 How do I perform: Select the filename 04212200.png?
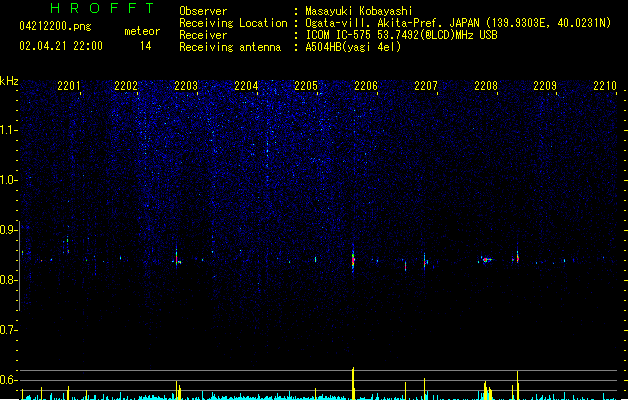(55, 26)
